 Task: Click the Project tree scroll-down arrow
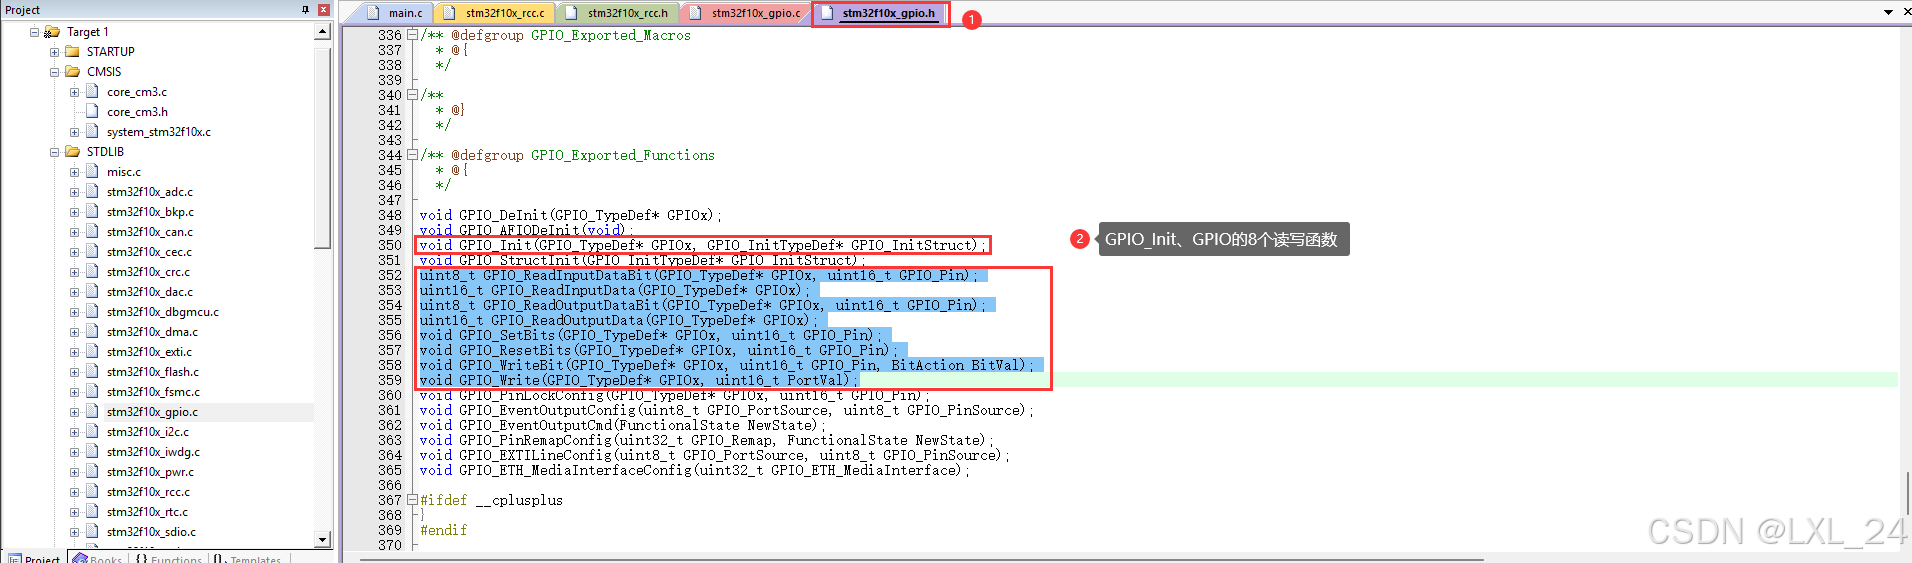[322, 539]
